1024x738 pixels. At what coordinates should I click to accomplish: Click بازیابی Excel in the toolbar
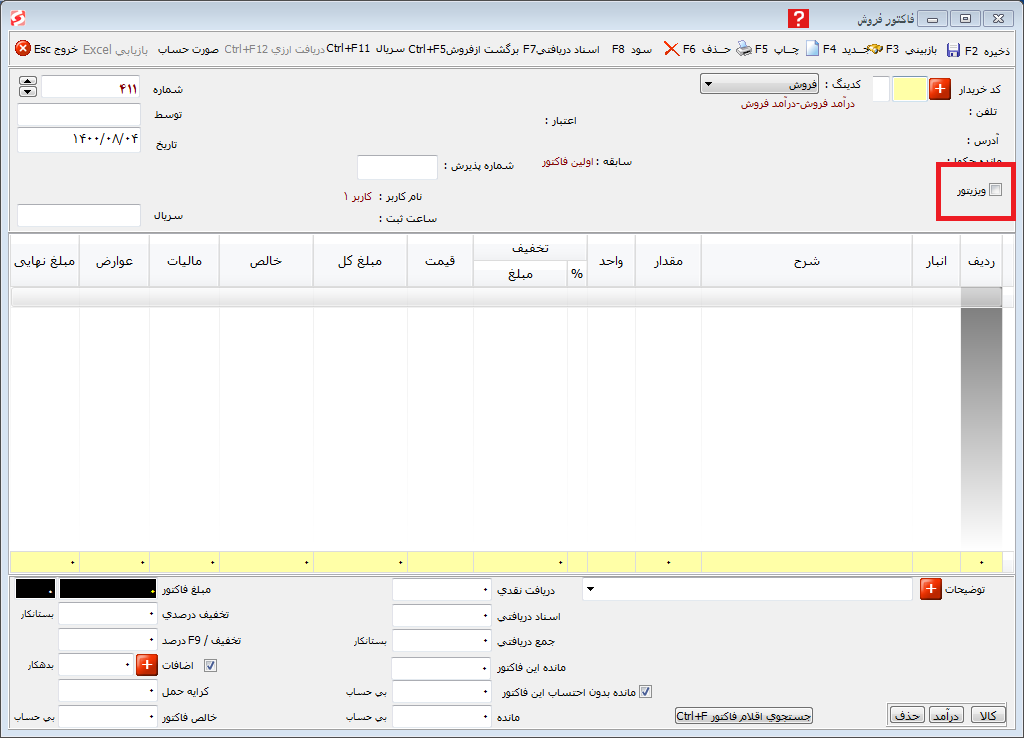click(116, 50)
